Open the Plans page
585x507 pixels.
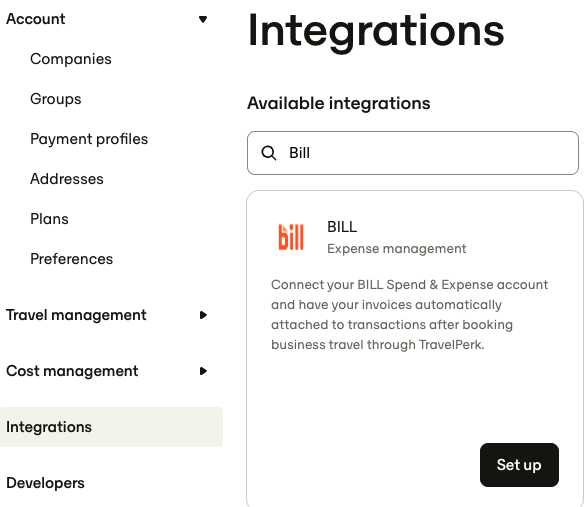pyautogui.click(x=49, y=219)
